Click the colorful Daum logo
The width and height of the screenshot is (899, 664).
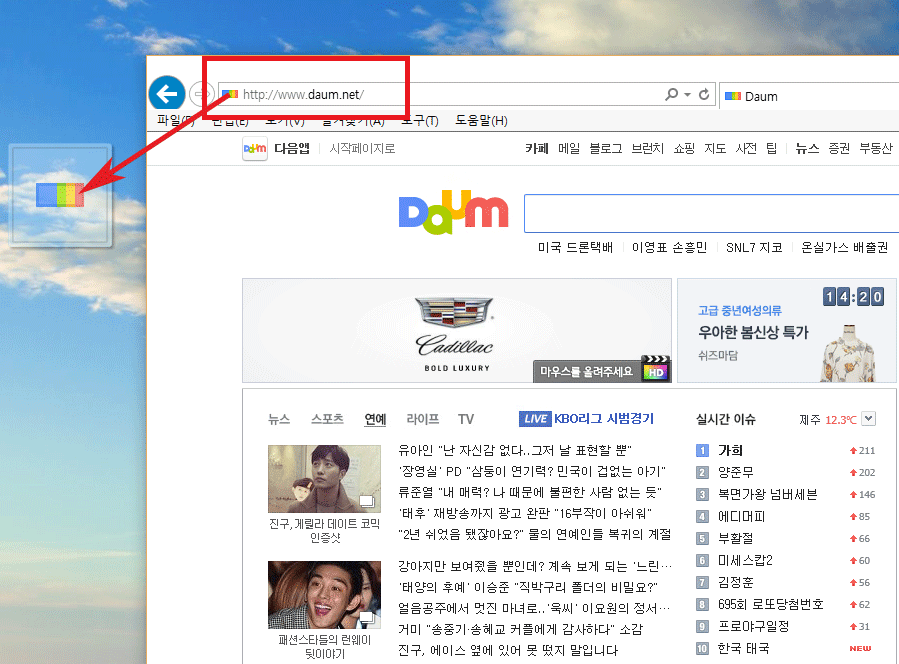(x=454, y=212)
